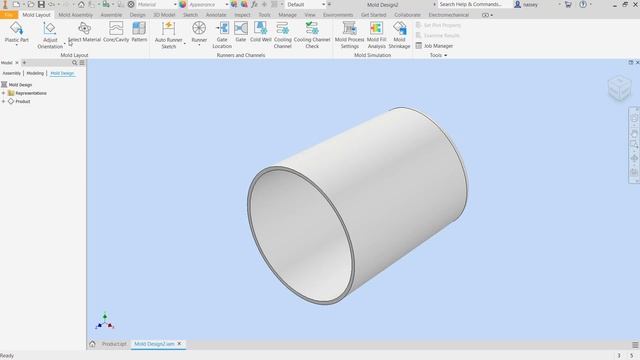Click the Gate tool
This screenshot has height=360, width=640.
pos(241,32)
